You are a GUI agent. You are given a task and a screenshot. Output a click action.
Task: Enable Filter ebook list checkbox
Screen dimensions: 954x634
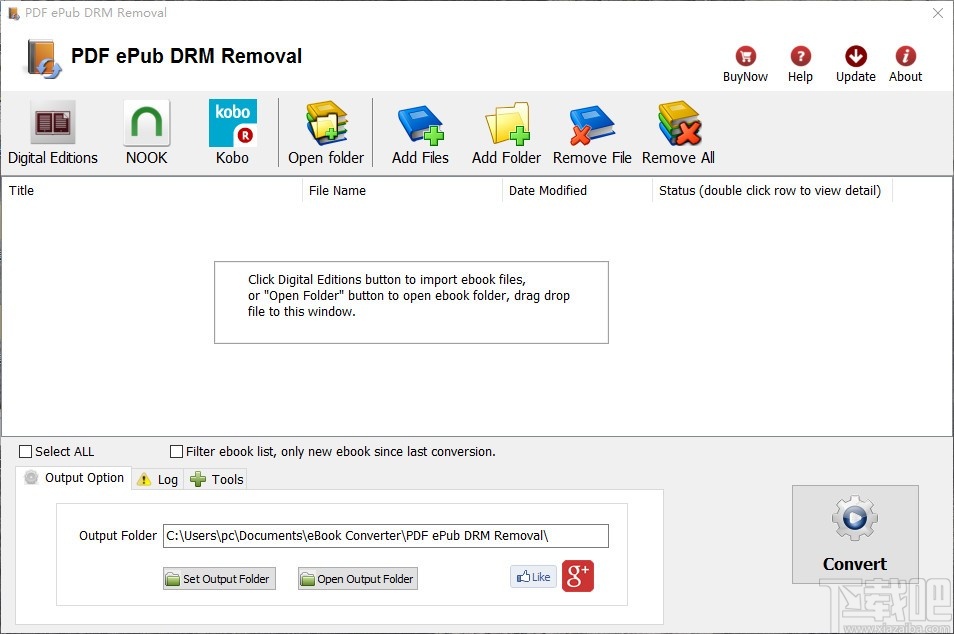pyautogui.click(x=176, y=451)
